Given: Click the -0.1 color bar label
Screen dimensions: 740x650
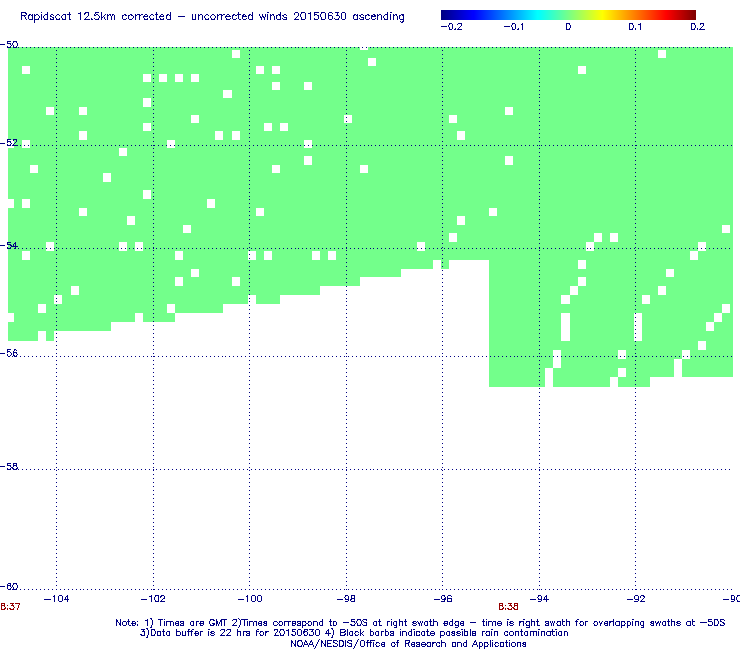Looking at the screenshot, I should click(514, 27).
